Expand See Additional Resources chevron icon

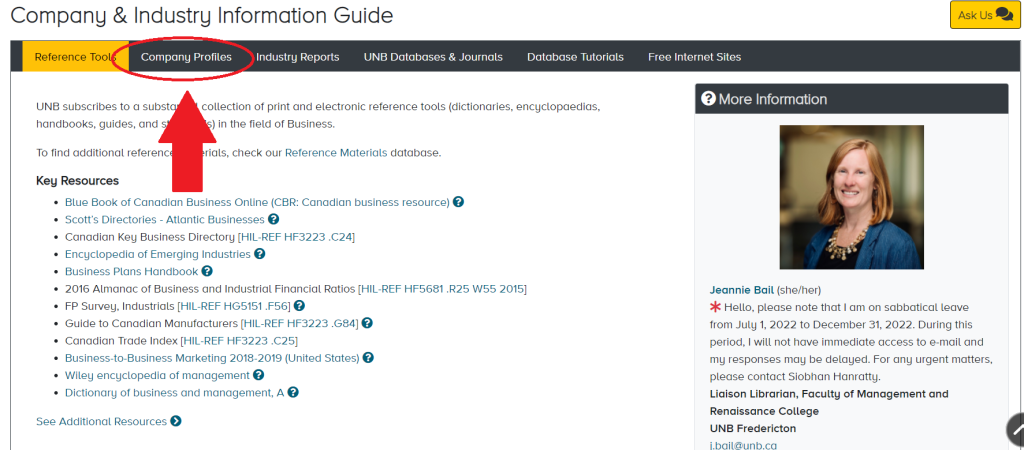176,421
